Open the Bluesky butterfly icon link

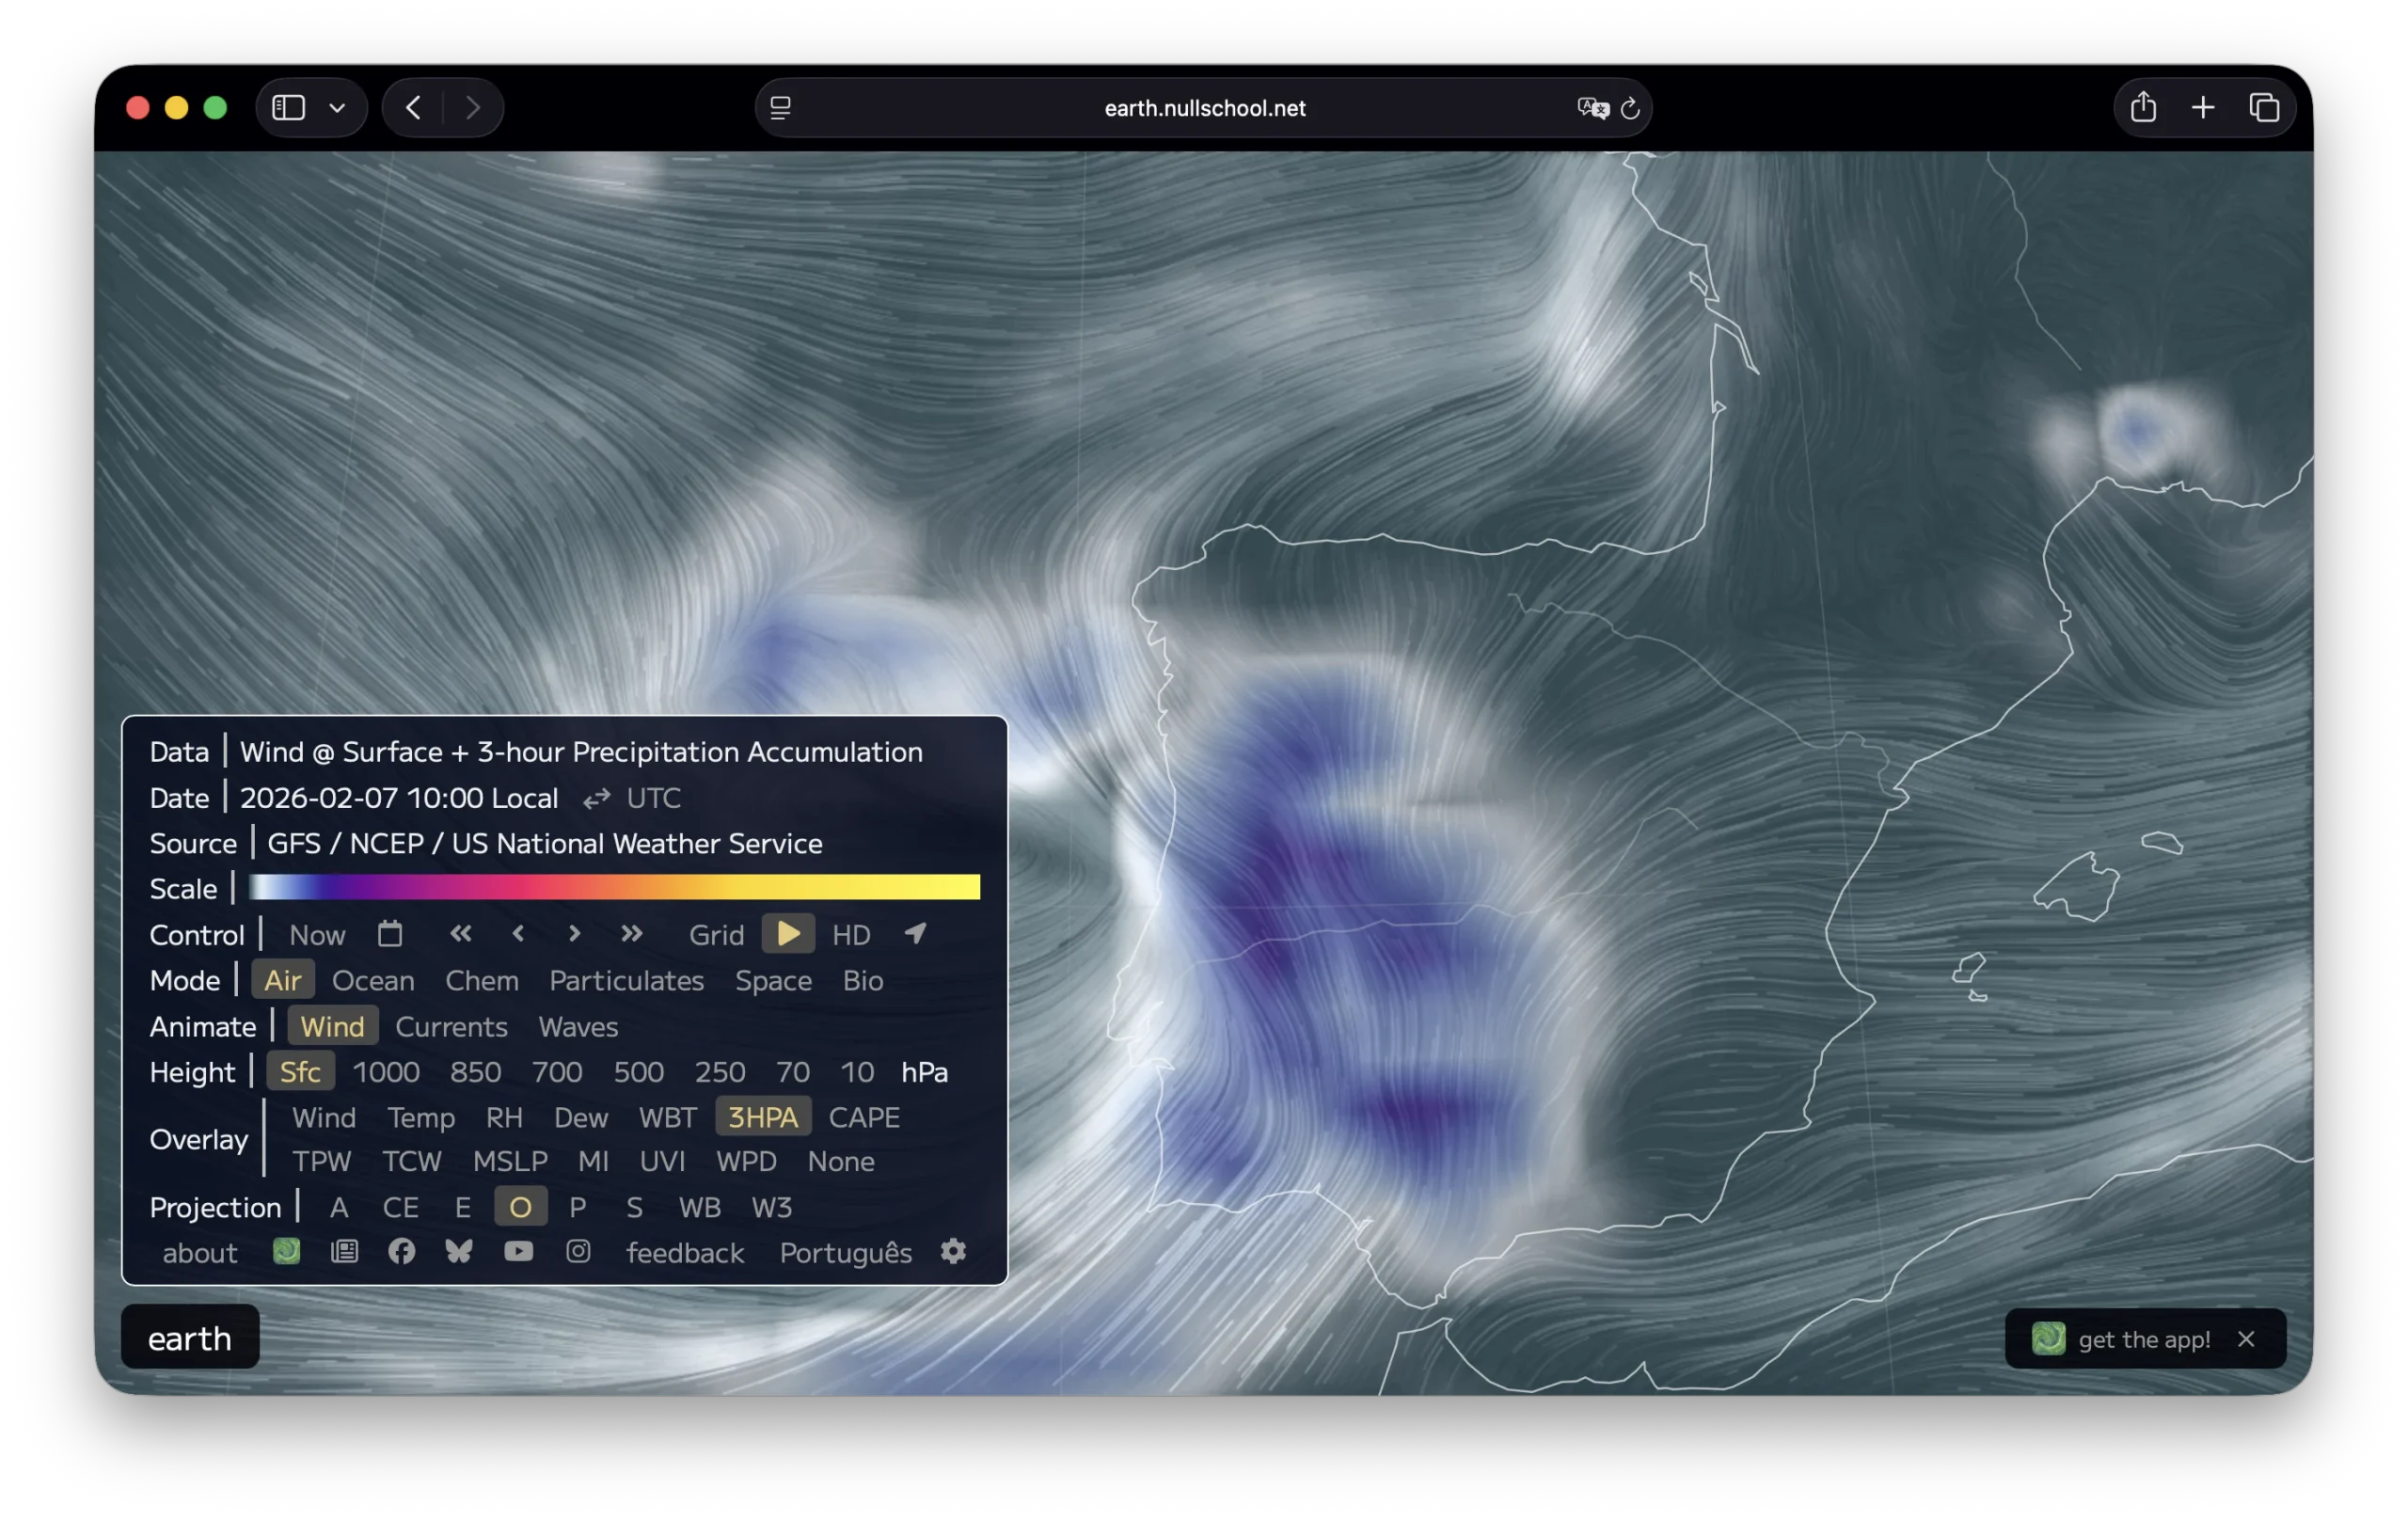[x=459, y=1251]
